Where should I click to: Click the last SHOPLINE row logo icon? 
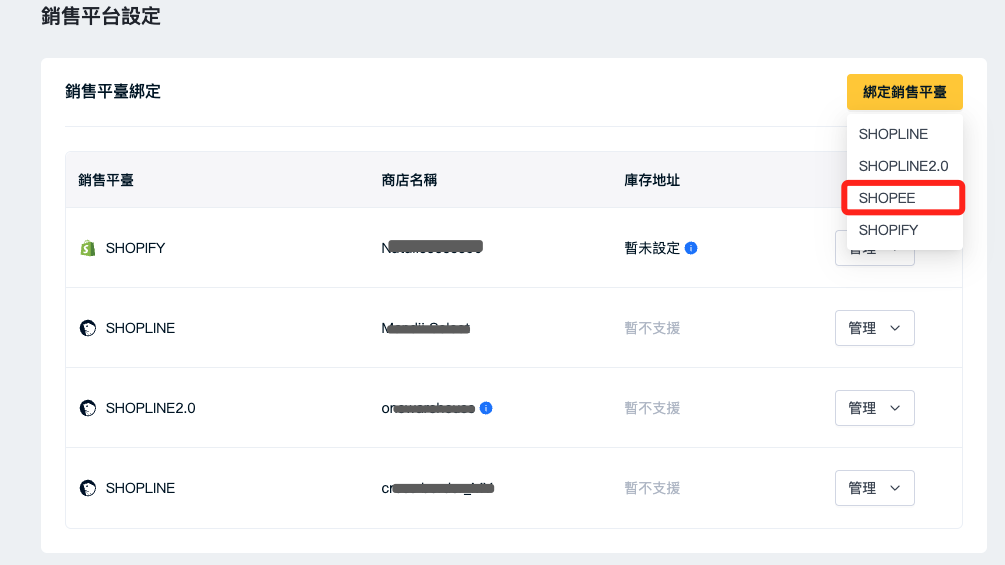point(88,488)
